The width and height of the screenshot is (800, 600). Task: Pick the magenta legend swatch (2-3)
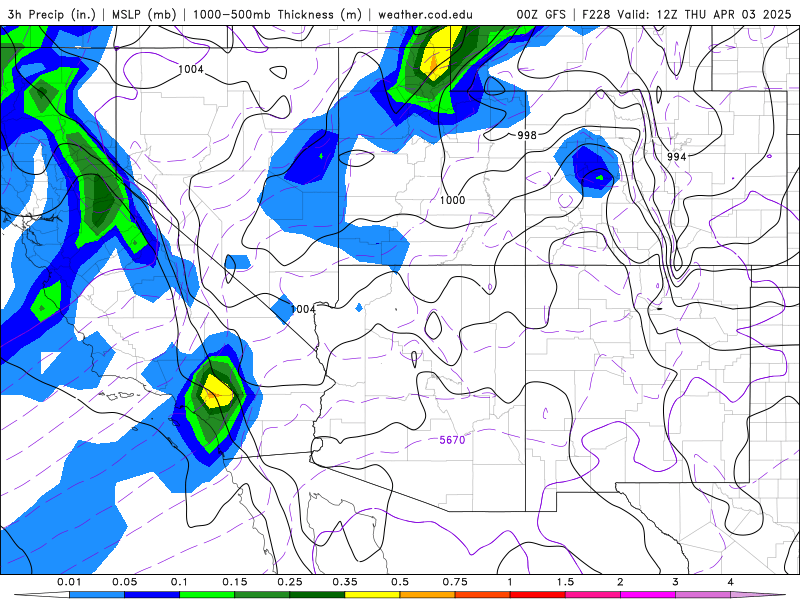[x=648, y=595]
